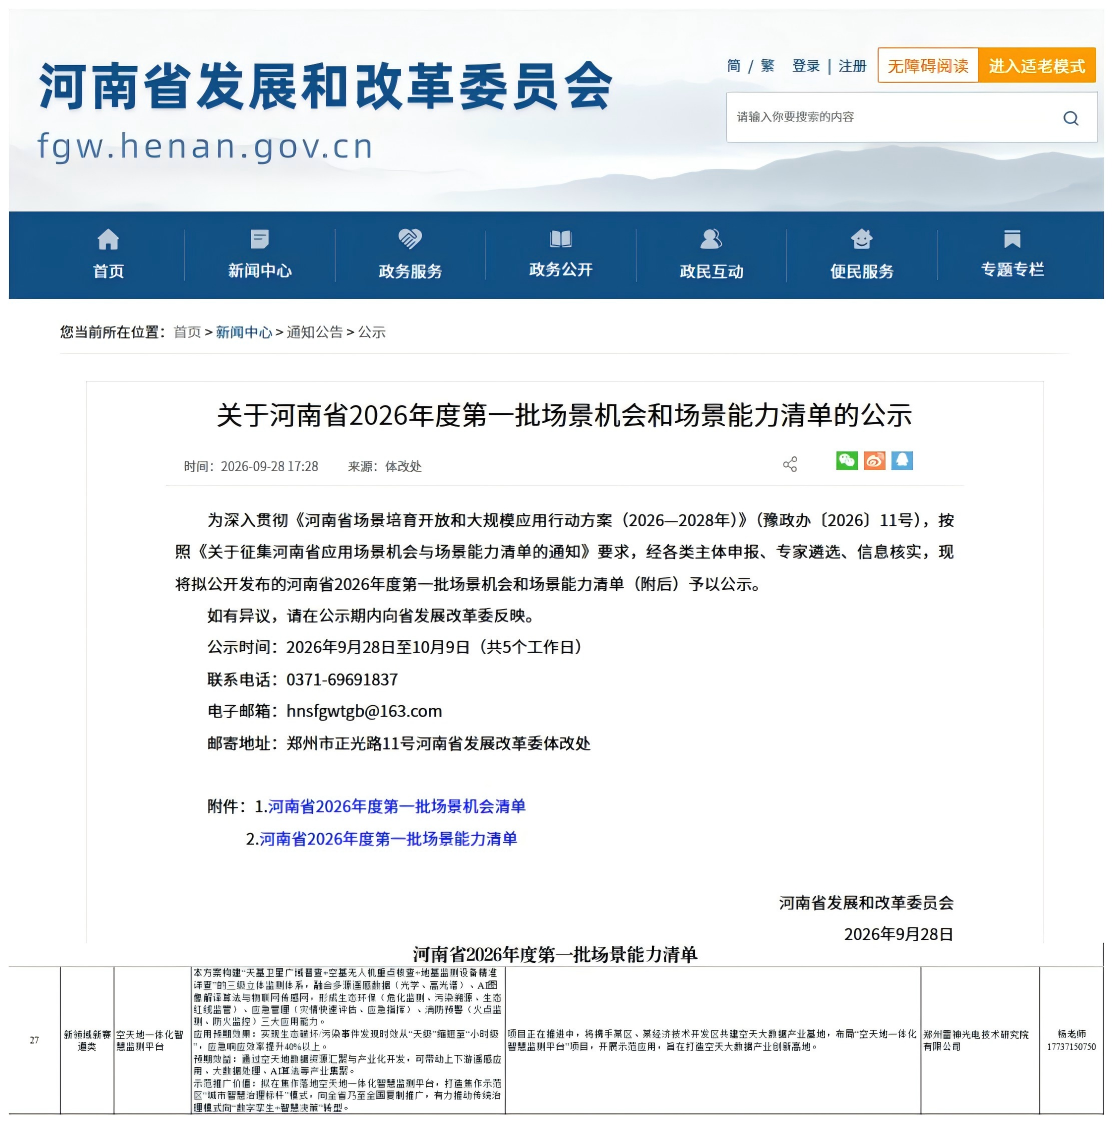Click the 无障碍阅读 button

coord(928,65)
